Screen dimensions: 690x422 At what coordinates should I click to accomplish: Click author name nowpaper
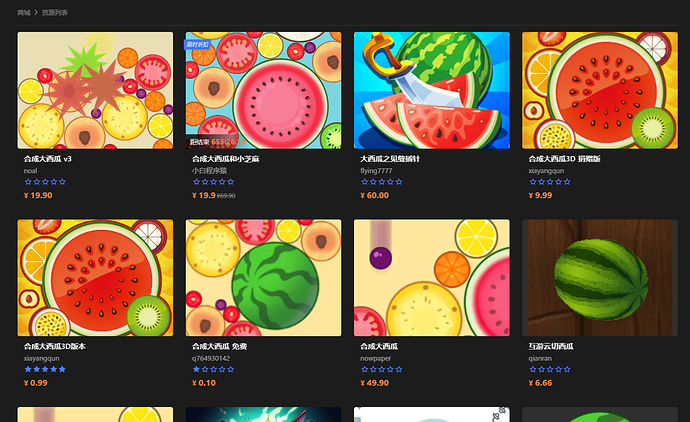[x=375, y=358]
